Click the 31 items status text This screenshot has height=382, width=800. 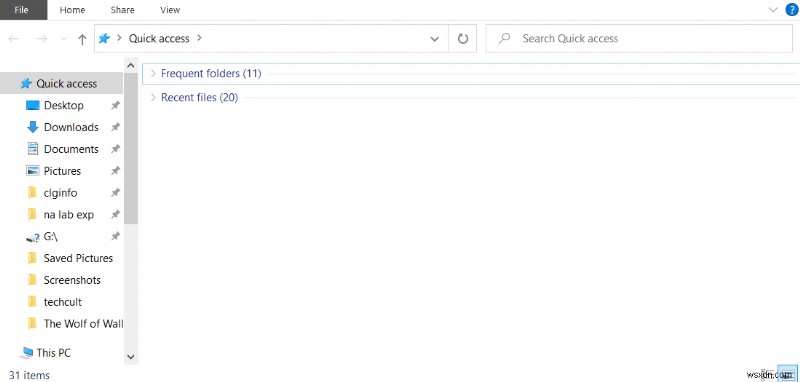[x=30, y=375]
